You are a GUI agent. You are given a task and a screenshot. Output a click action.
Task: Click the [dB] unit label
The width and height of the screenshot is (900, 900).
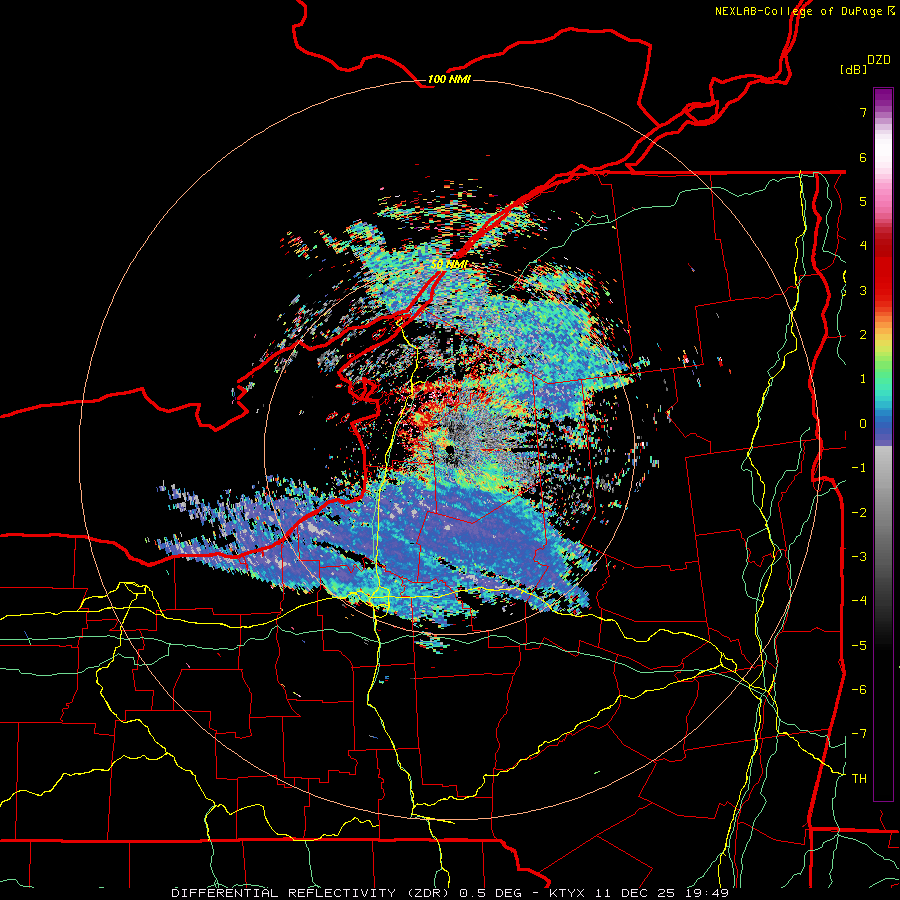853,69
